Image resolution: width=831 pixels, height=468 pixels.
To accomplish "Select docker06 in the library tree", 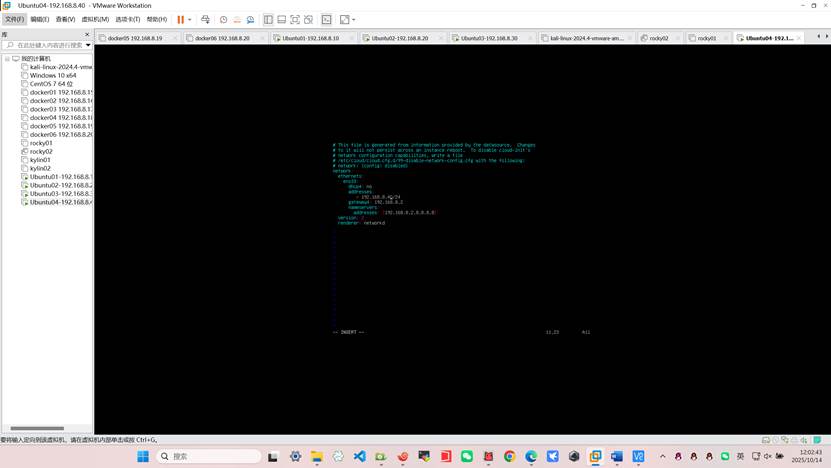I will pos(56,135).
